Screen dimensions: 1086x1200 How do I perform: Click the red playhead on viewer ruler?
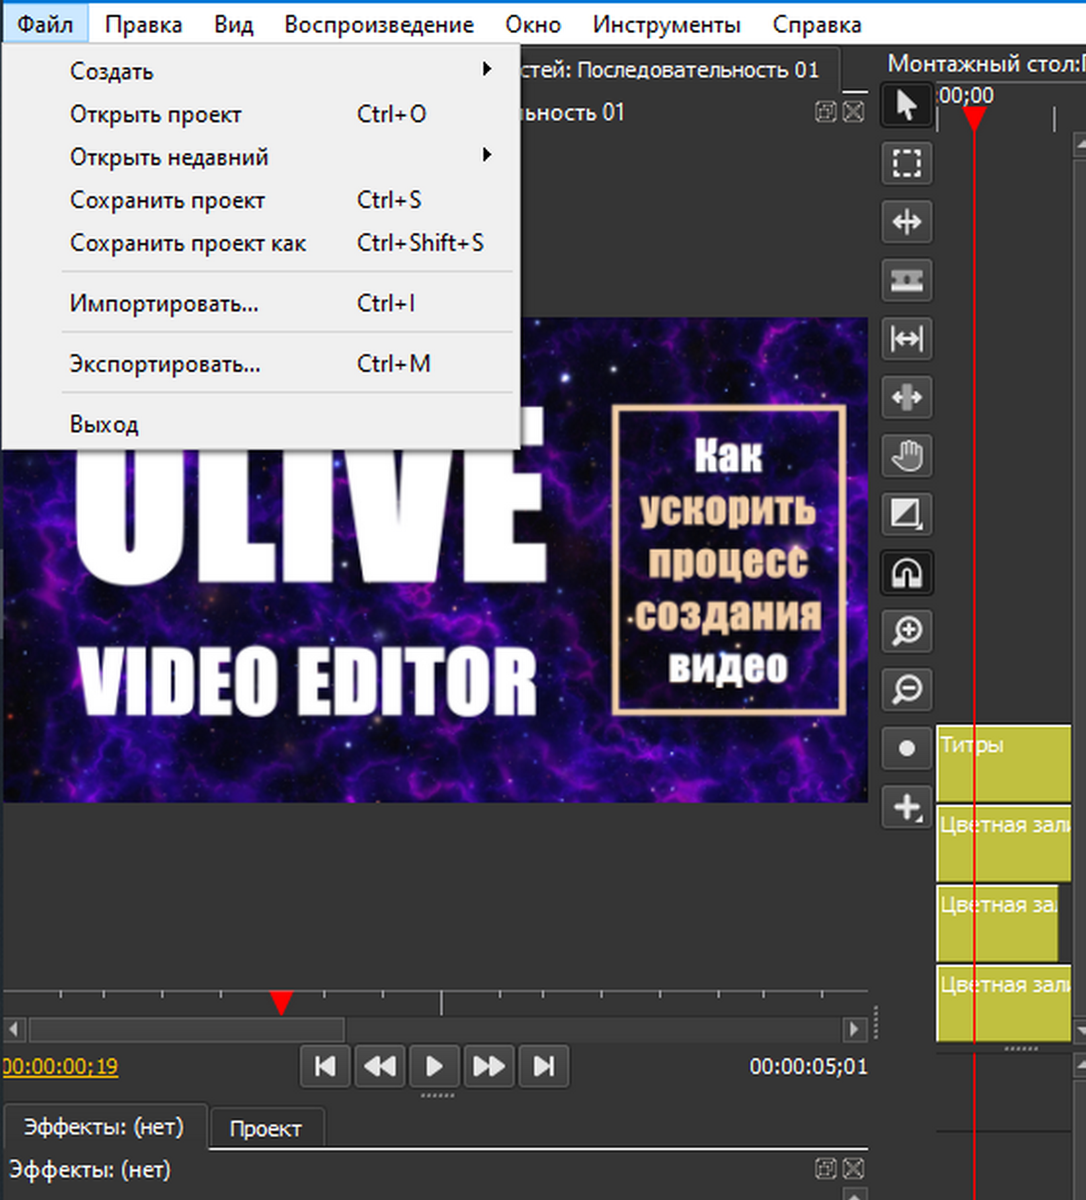(282, 1002)
